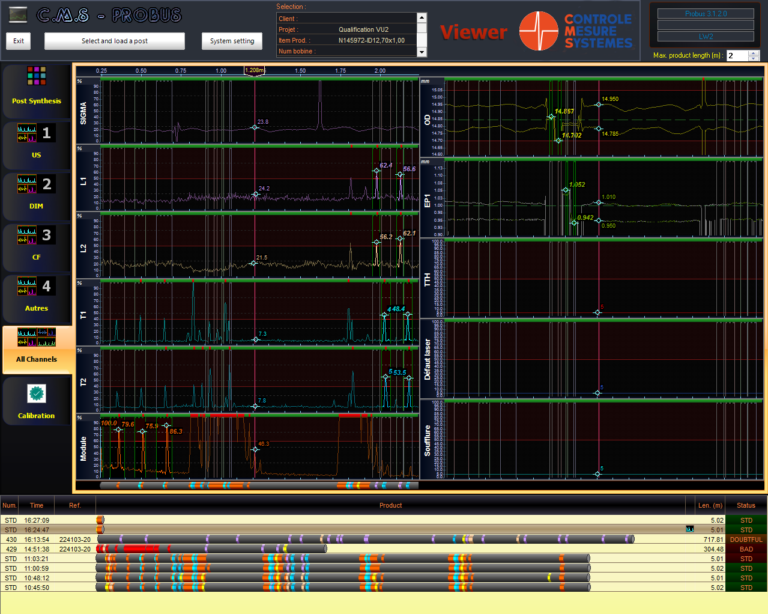Image resolution: width=768 pixels, height=614 pixels.
Task: Select the US channel group 1
Action: (x=36, y=141)
